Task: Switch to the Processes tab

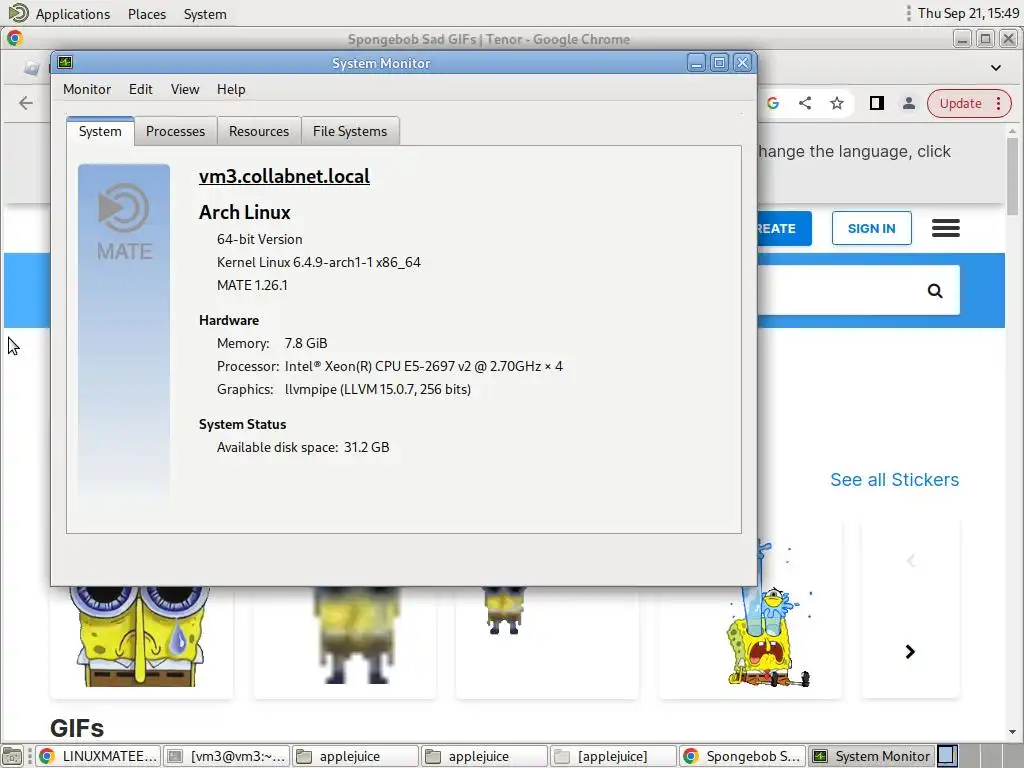Action: 175,131
